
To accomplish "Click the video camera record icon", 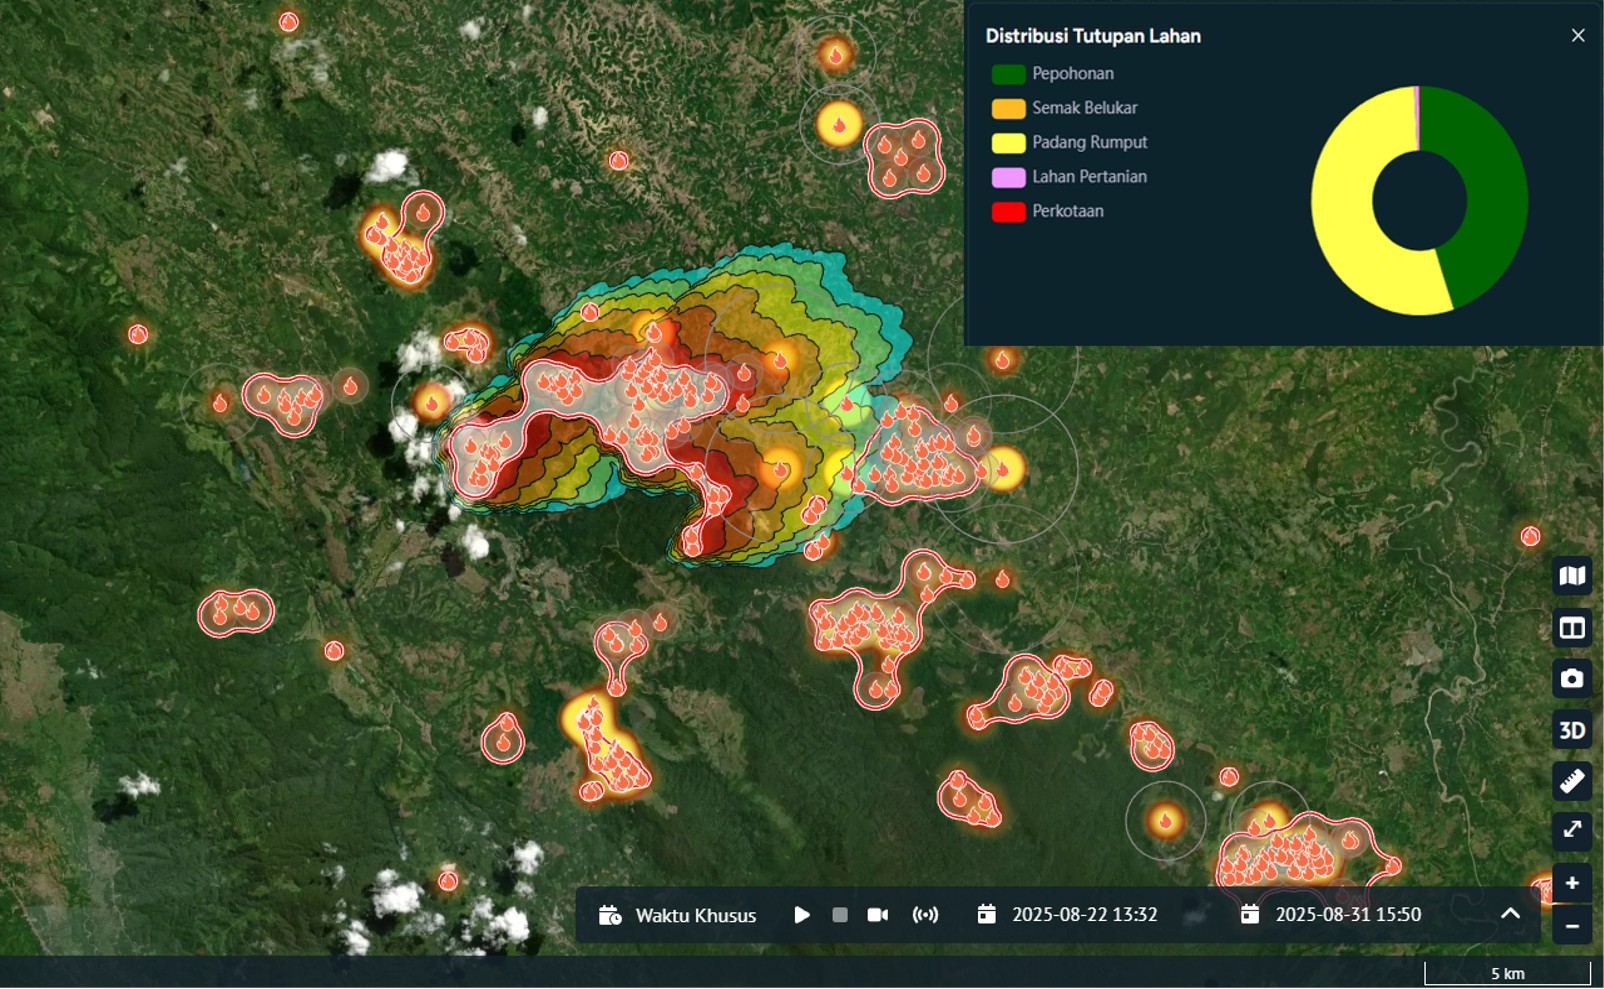I will 878,915.
